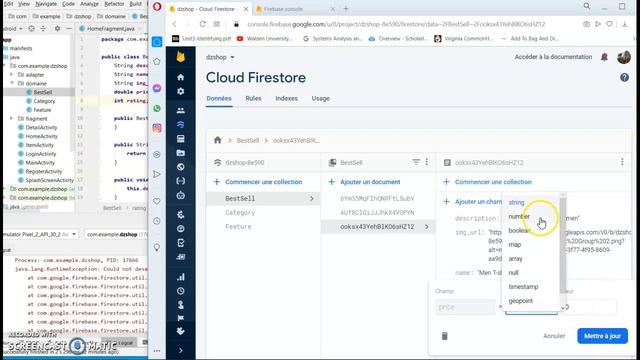
Task: Expand BestSell collection row chevron
Action: click(311, 198)
